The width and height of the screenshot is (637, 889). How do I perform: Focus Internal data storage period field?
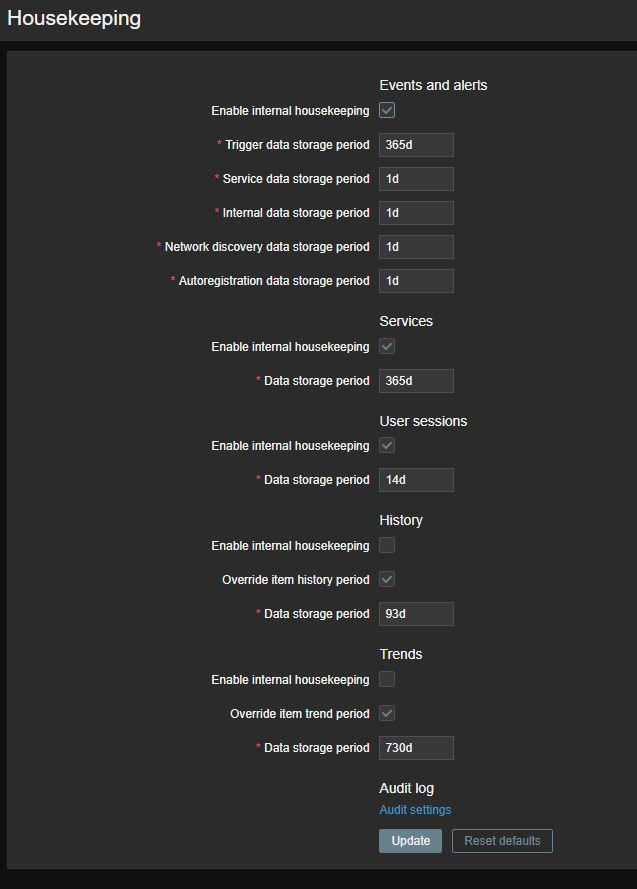tap(416, 213)
